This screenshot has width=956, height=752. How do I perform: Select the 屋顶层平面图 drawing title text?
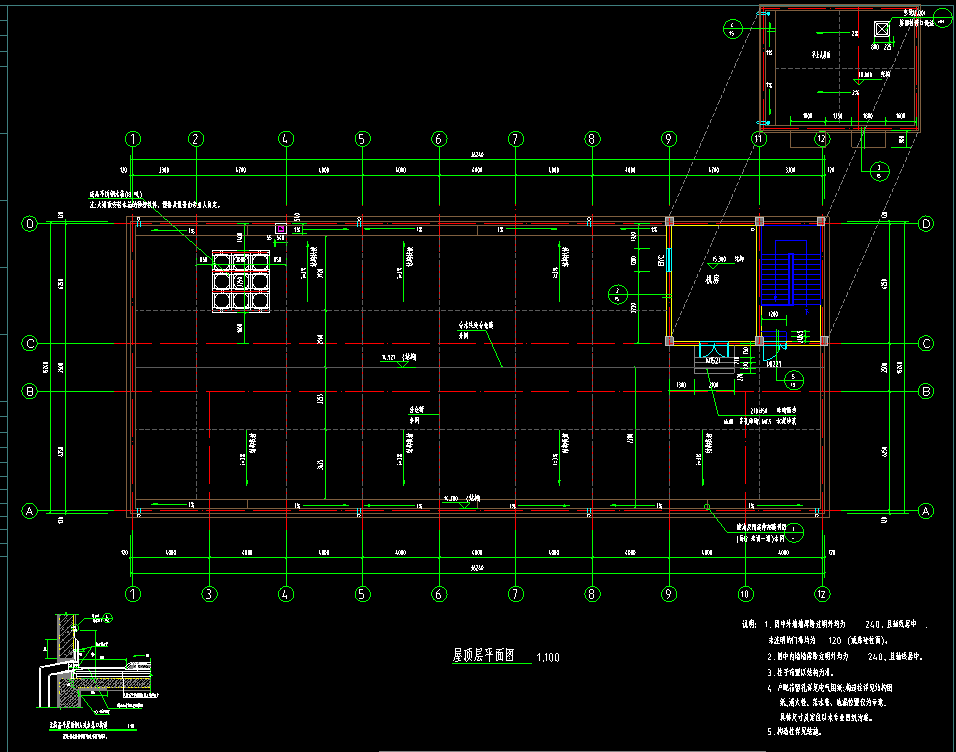(x=483, y=656)
